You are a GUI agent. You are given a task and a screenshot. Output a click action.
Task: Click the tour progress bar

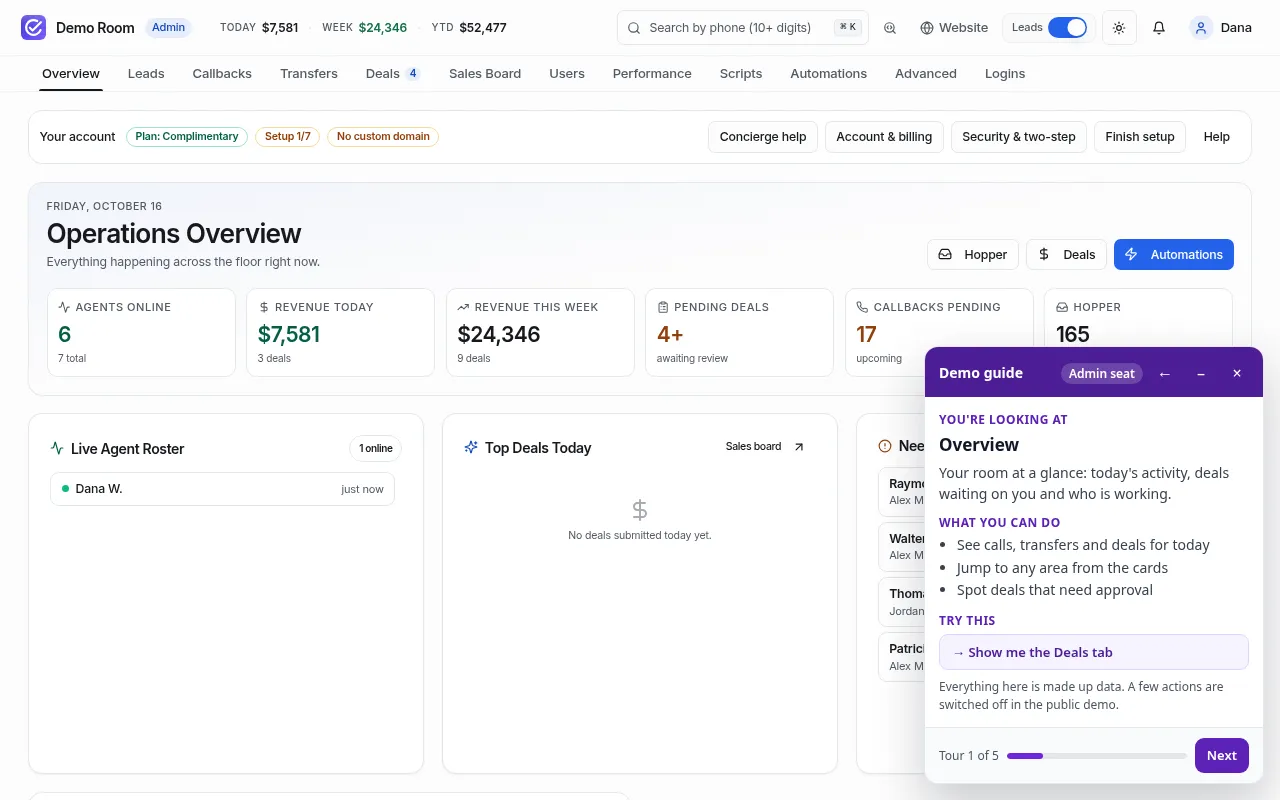[x=1097, y=756]
